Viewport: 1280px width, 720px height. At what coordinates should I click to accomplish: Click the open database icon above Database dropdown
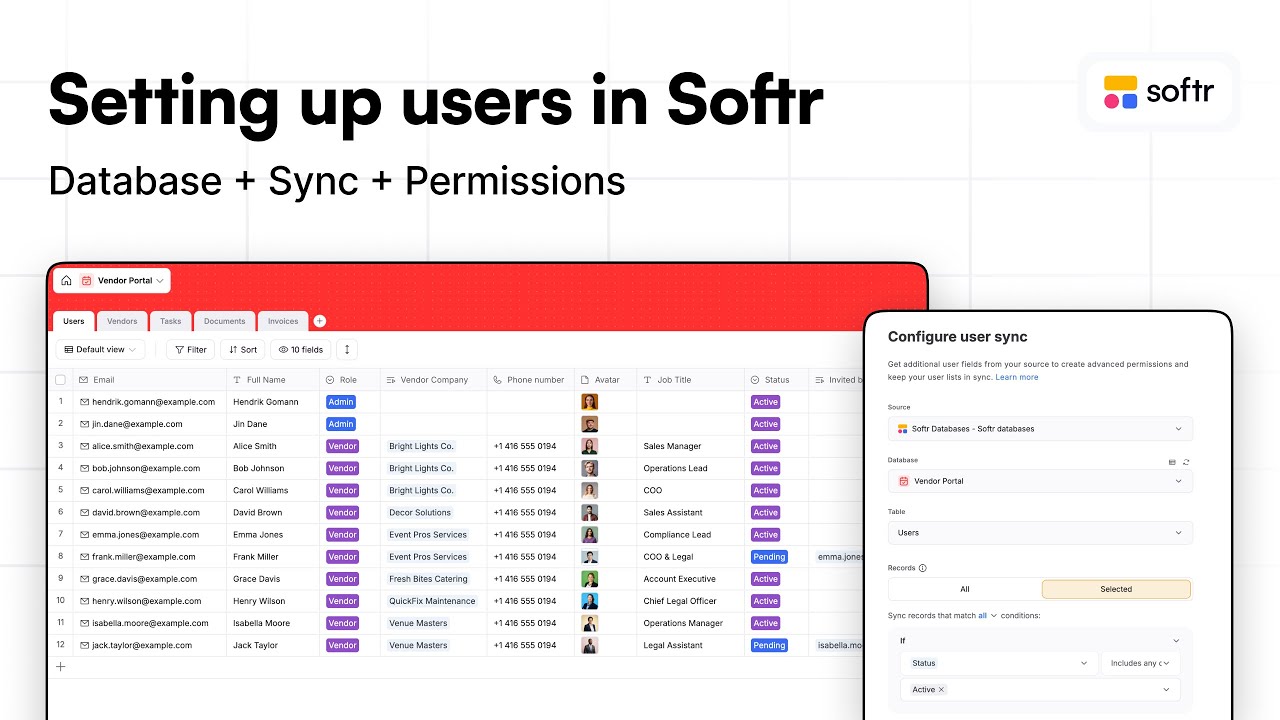point(1172,462)
